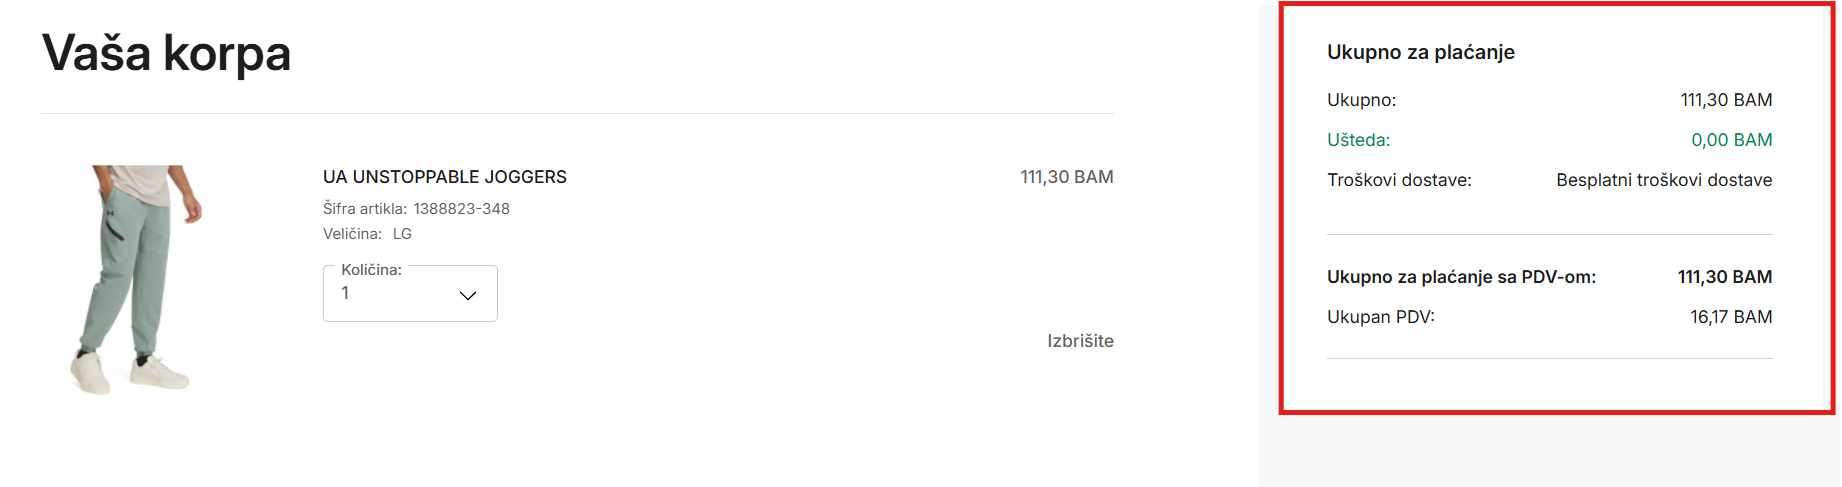This screenshot has height=487, width=1842.
Task: Click the Troškovi dostave: label
Action: click(1399, 180)
